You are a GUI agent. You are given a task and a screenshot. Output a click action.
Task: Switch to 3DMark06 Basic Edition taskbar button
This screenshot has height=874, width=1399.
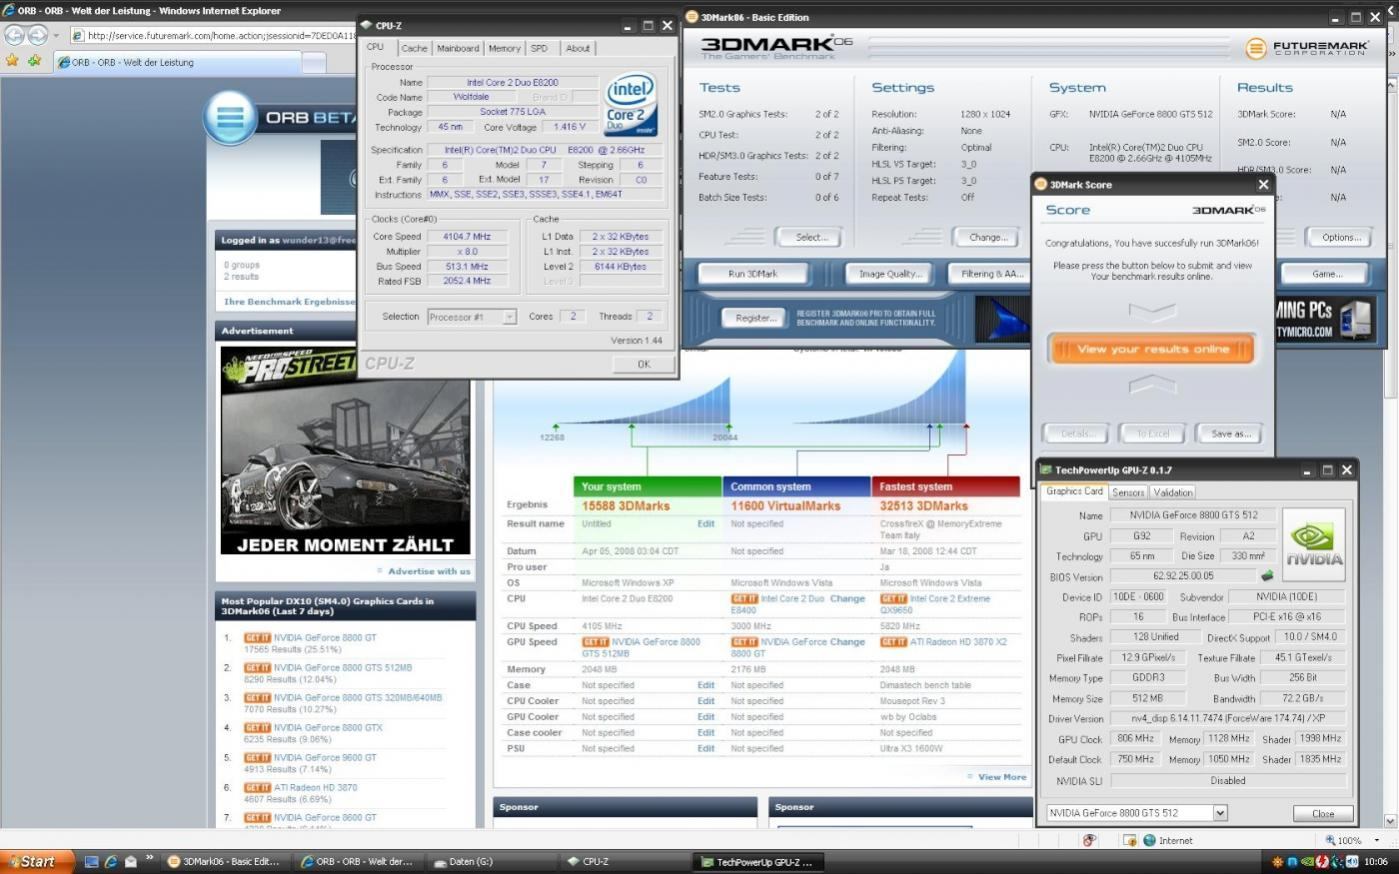coord(226,861)
